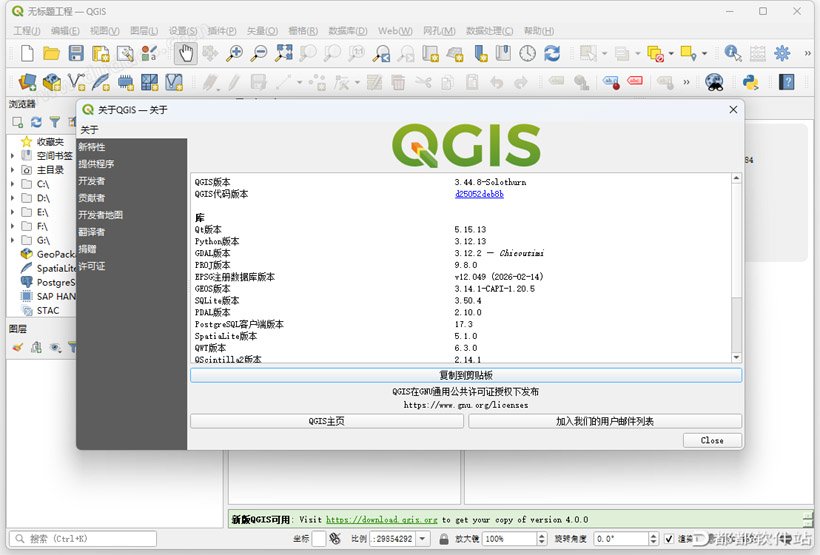Viewport: 820px width, 555px height.
Task: Open the scale 比例 dropdown arrow
Action: click(x=423, y=538)
